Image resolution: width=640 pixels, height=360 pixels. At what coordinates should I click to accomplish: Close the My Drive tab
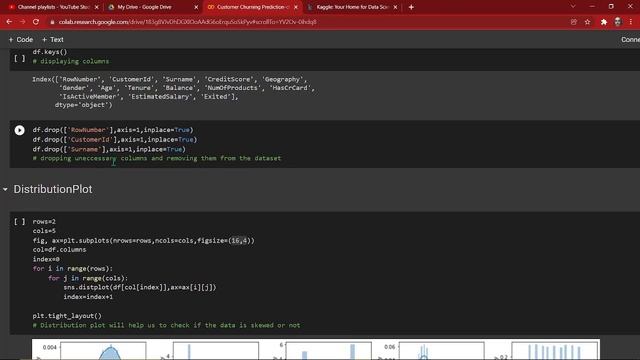tap(196, 7)
